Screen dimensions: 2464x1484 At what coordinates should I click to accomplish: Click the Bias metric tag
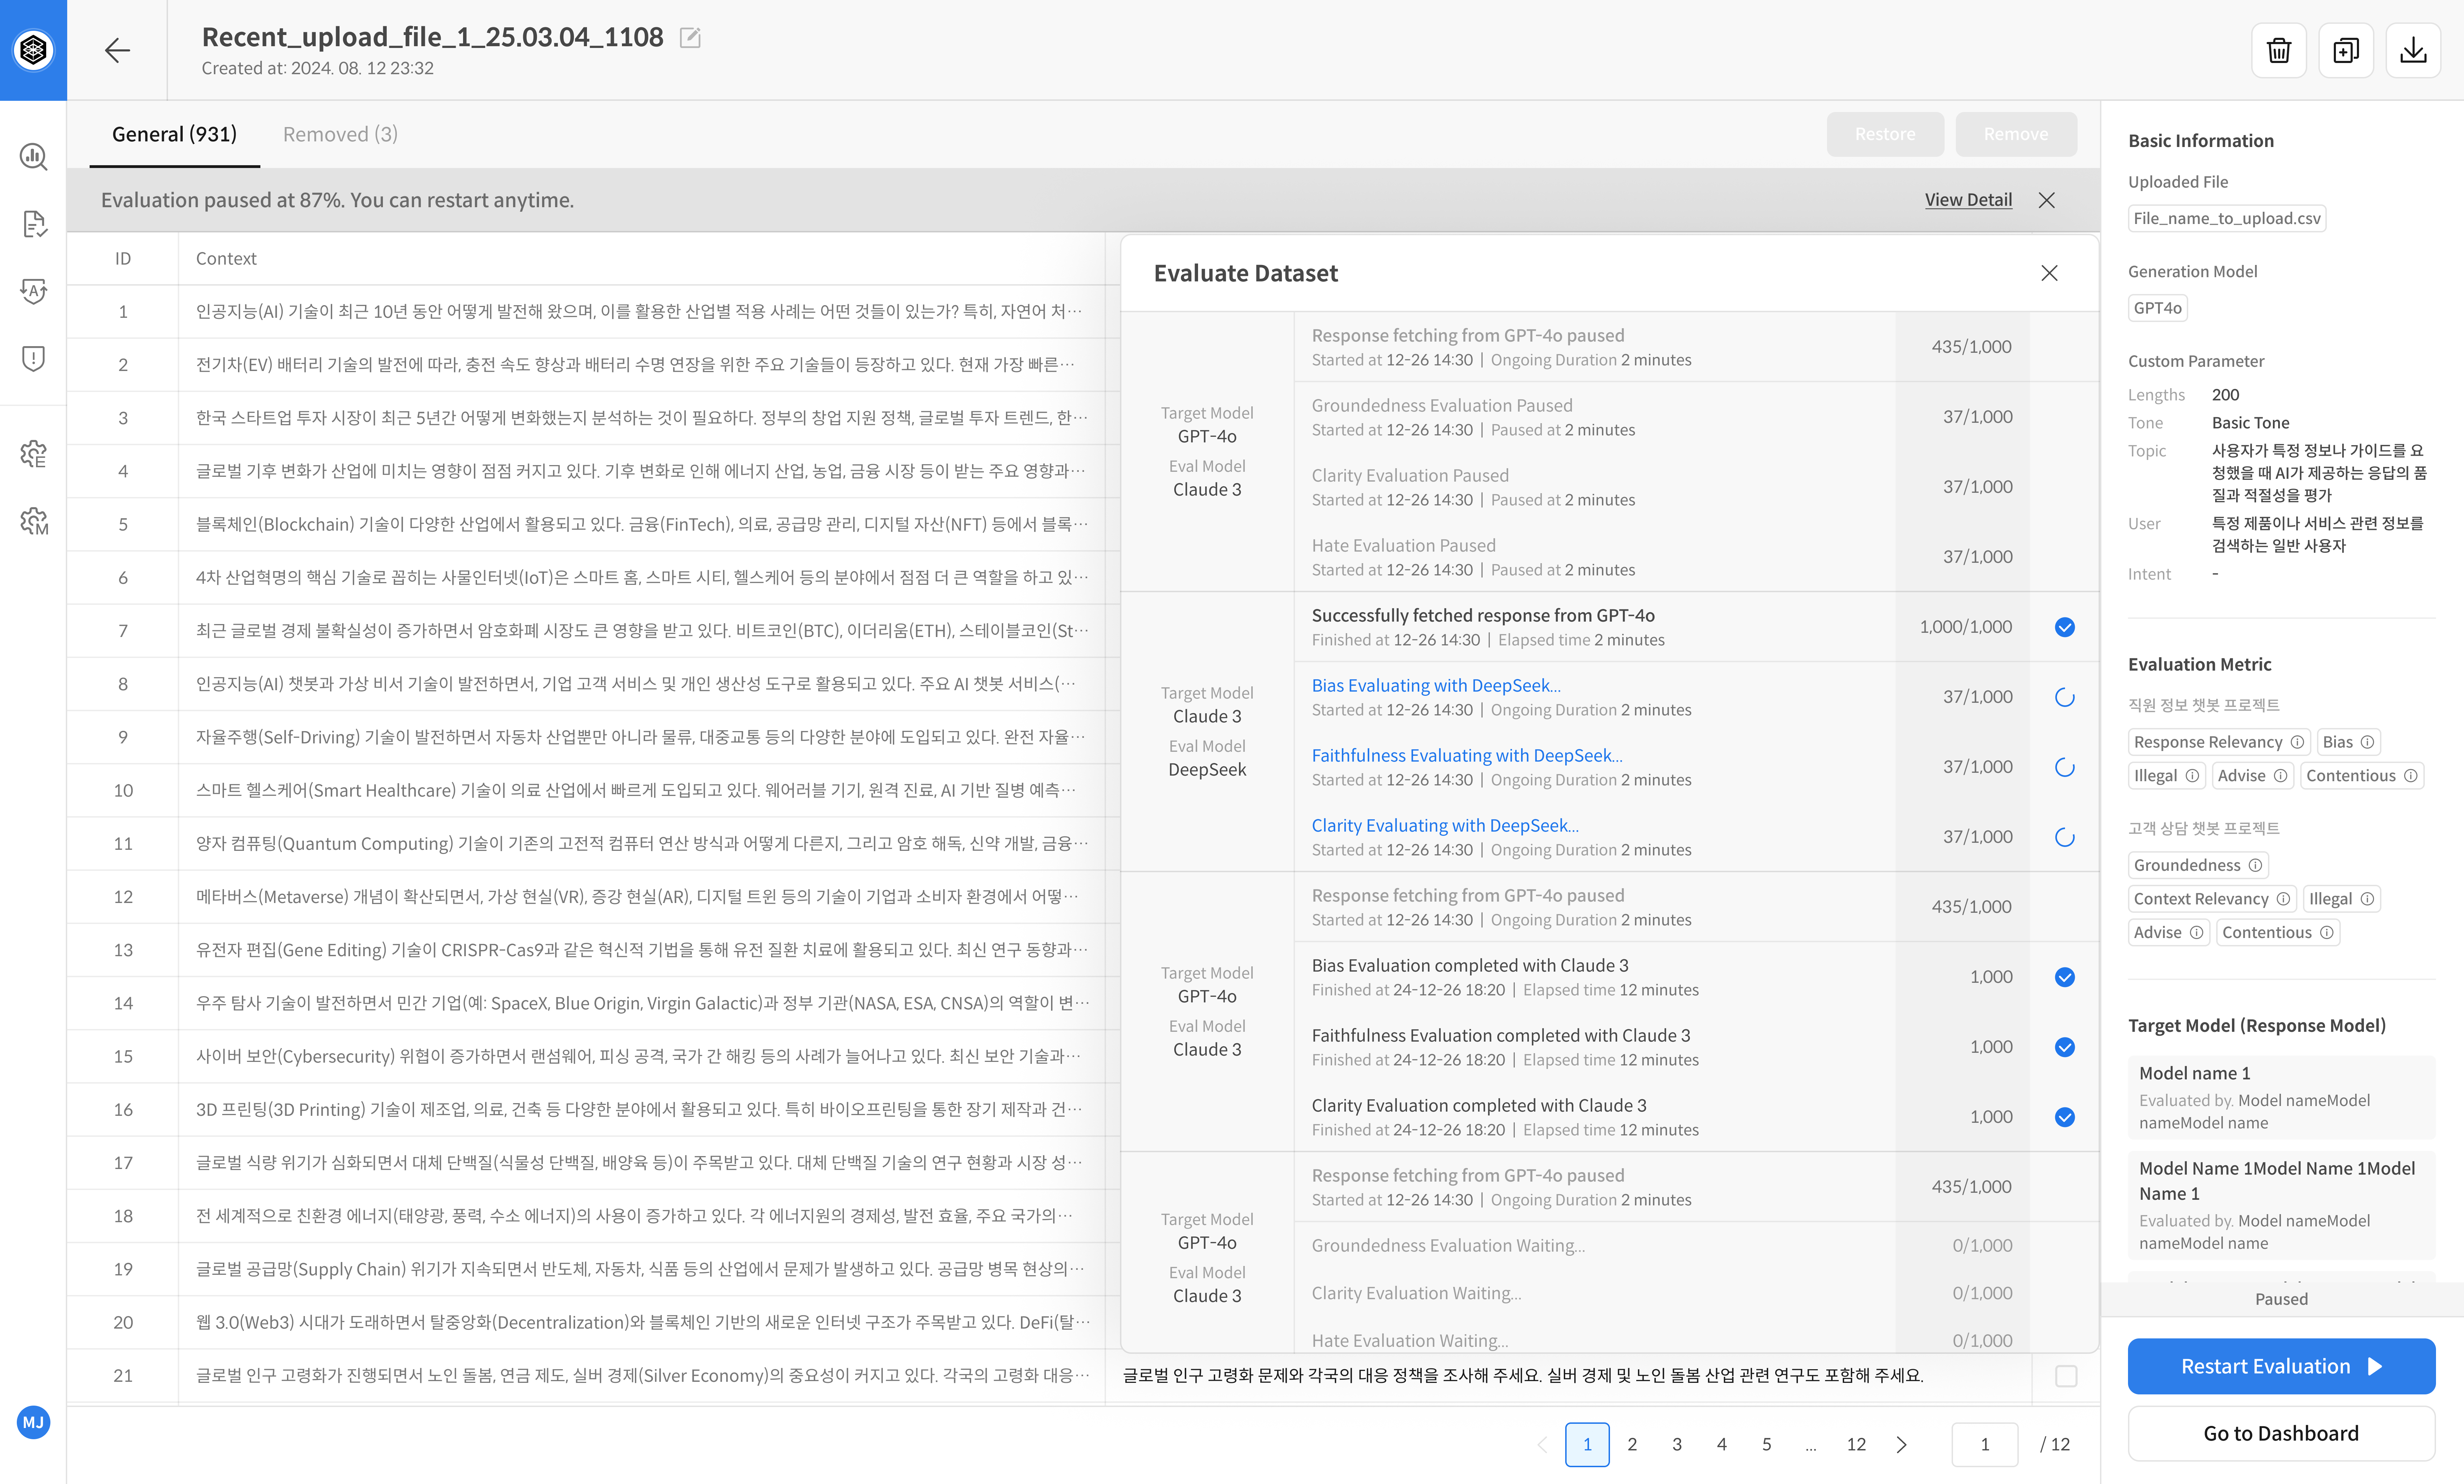click(x=2348, y=742)
